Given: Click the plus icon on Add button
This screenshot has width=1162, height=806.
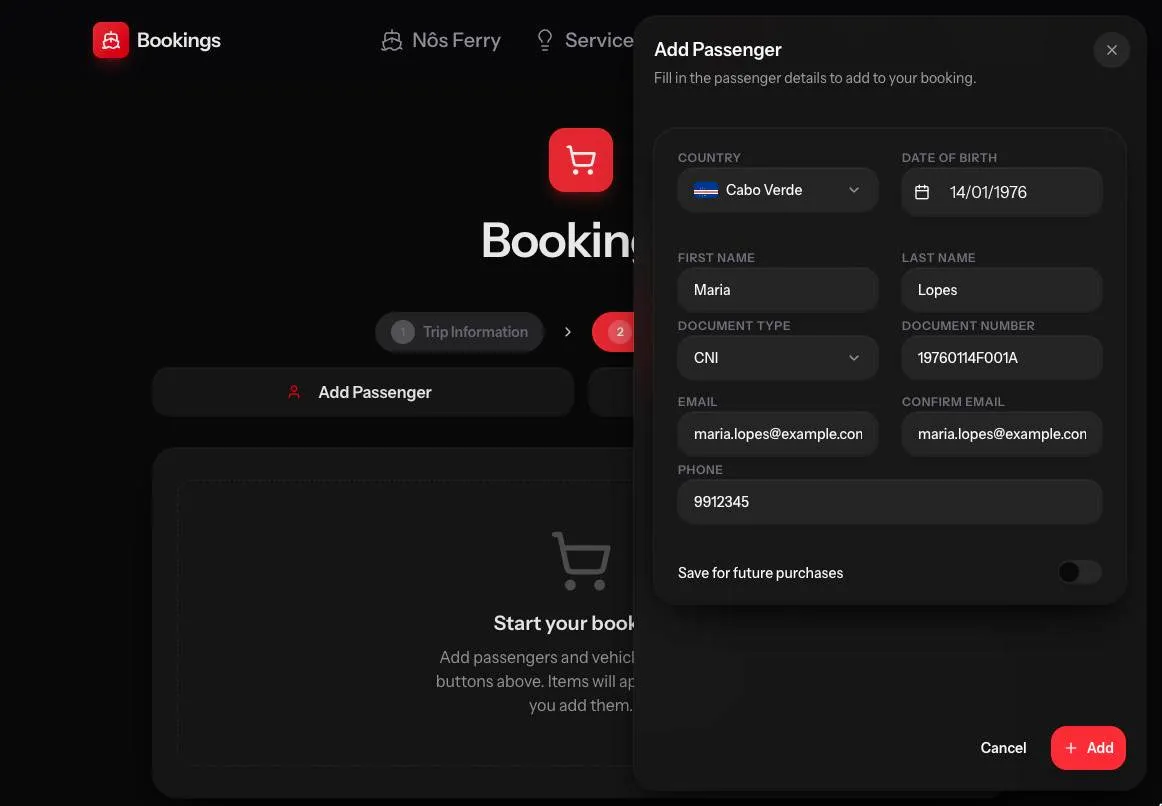Looking at the screenshot, I should click(1071, 748).
